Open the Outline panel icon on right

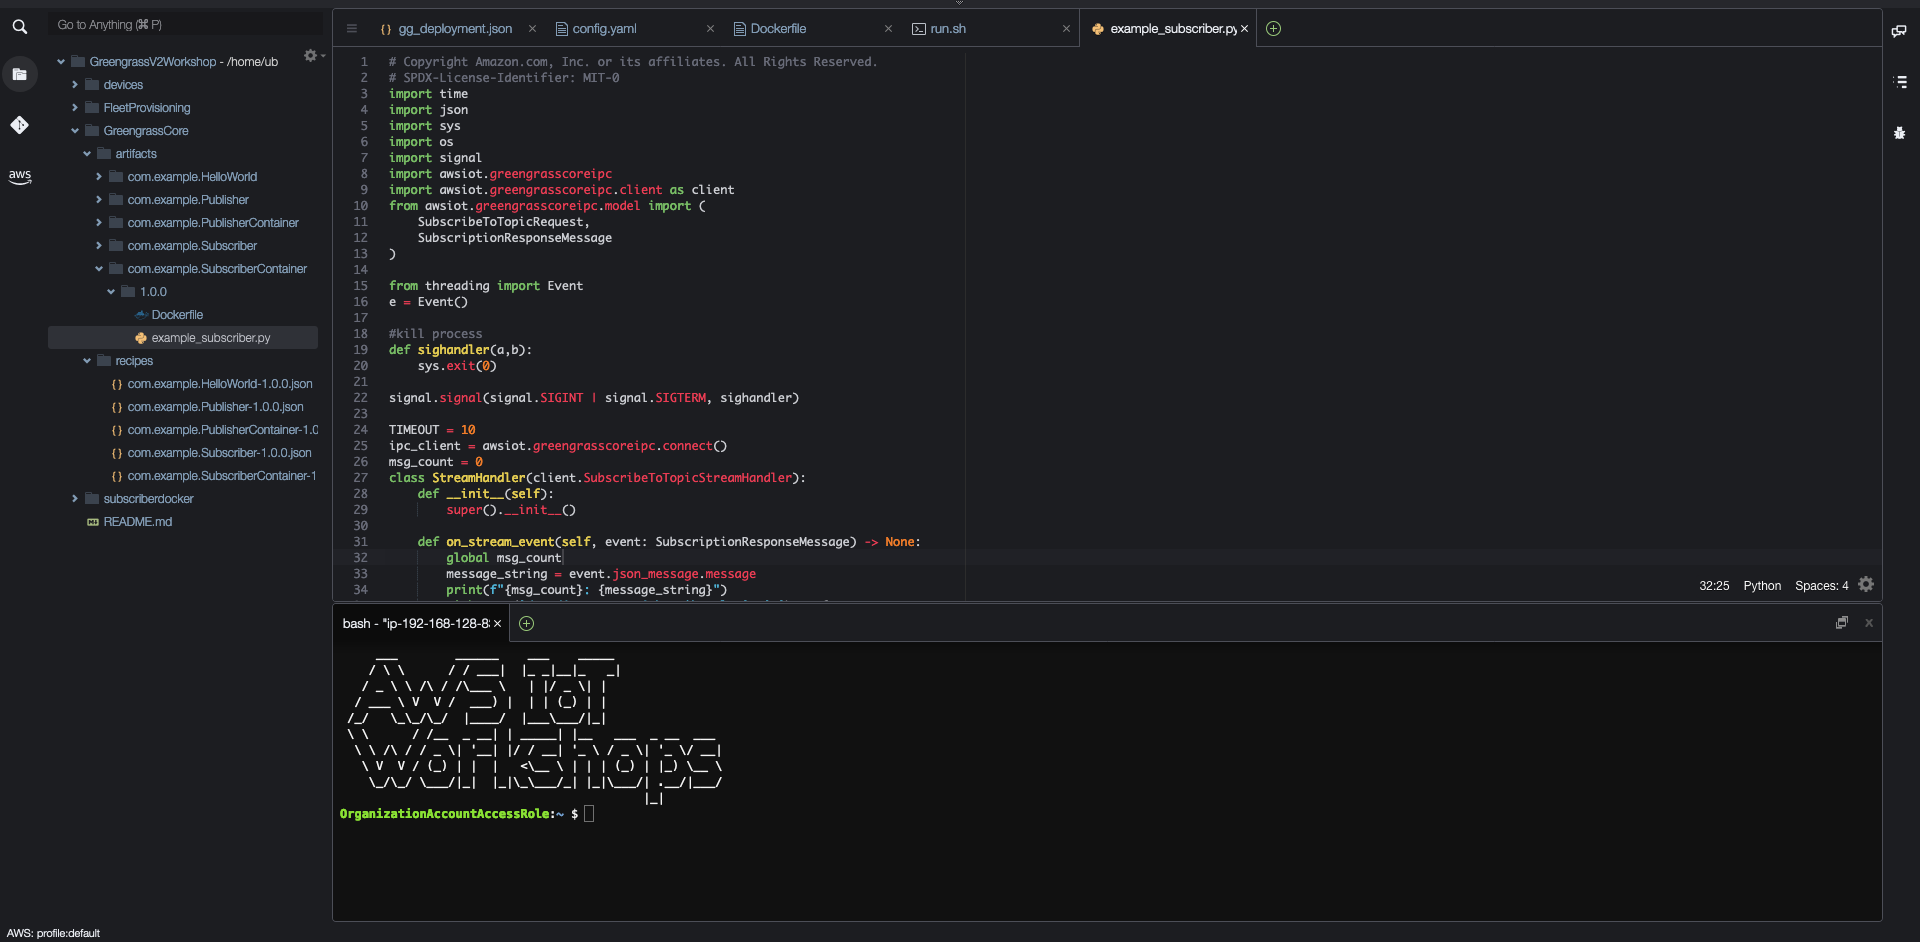[x=1900, y=82]
